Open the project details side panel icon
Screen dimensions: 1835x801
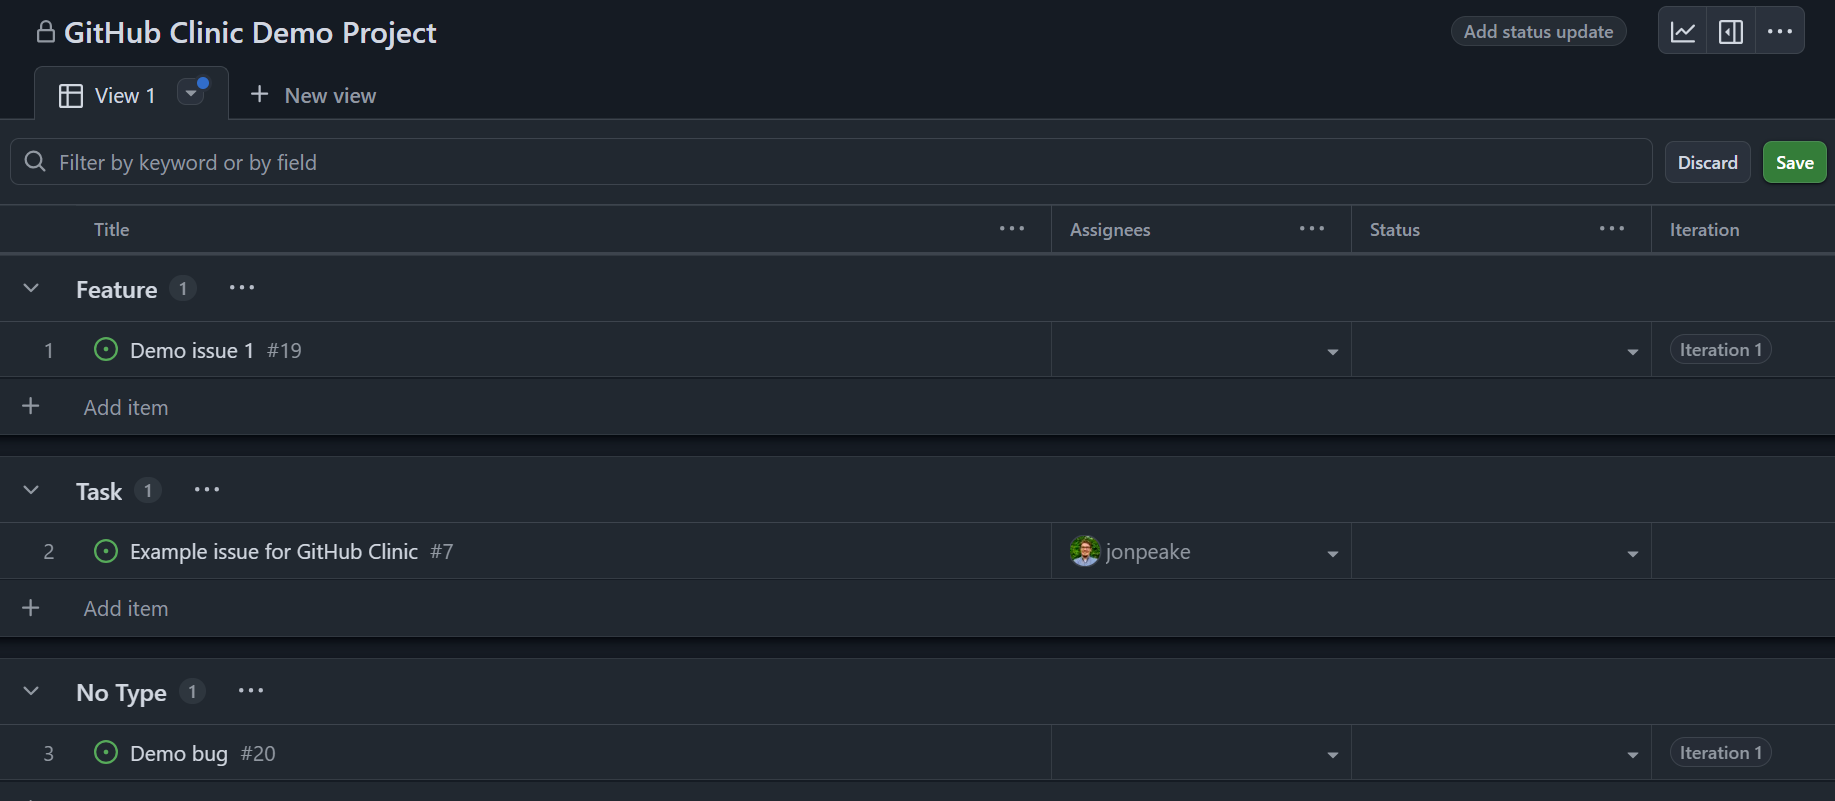(x=1731, y=32)
